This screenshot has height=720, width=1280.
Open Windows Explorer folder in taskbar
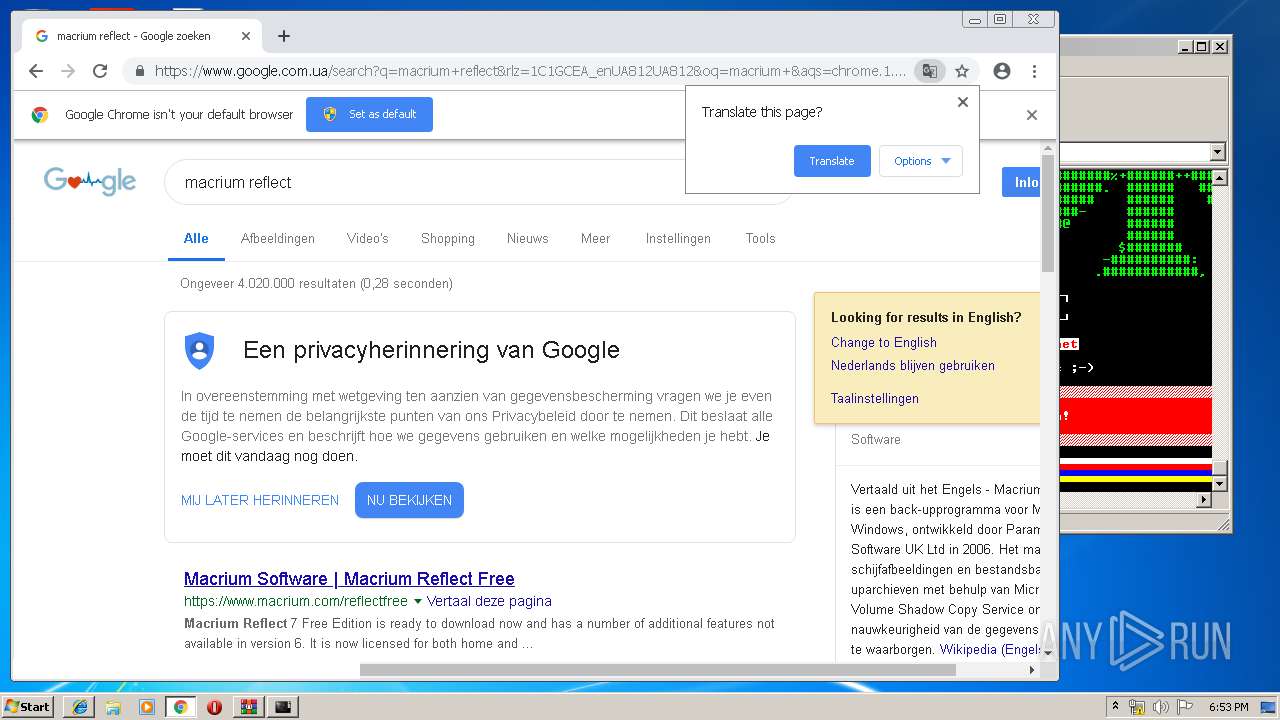click(x=113, y=707)
